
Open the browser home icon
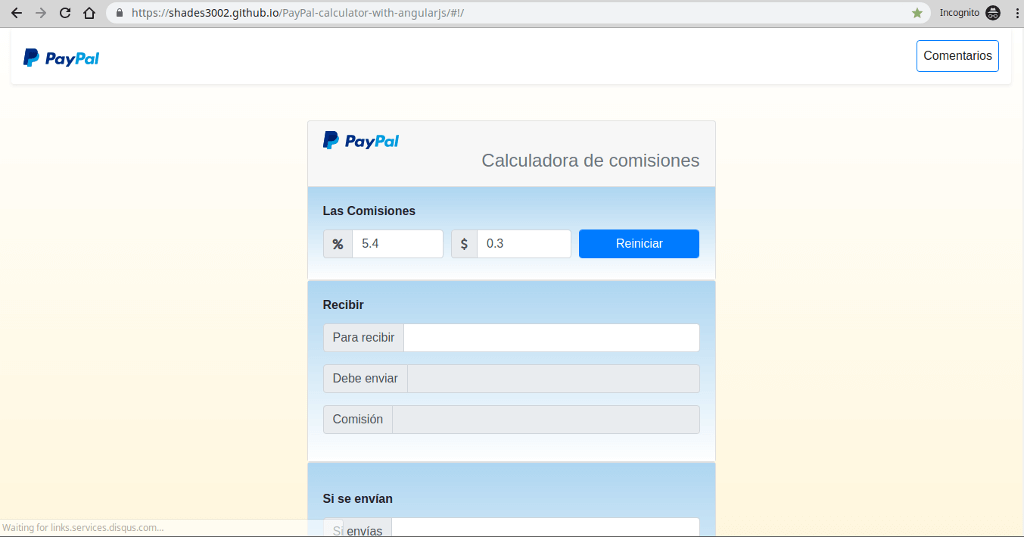89,13
